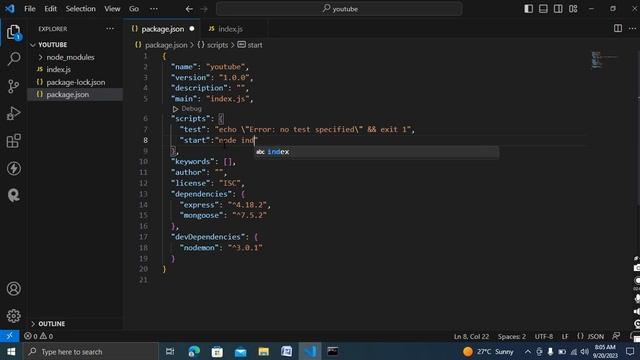Click the Type here to search box
This screenshot has height=360, width=640.
coord(91,351)
